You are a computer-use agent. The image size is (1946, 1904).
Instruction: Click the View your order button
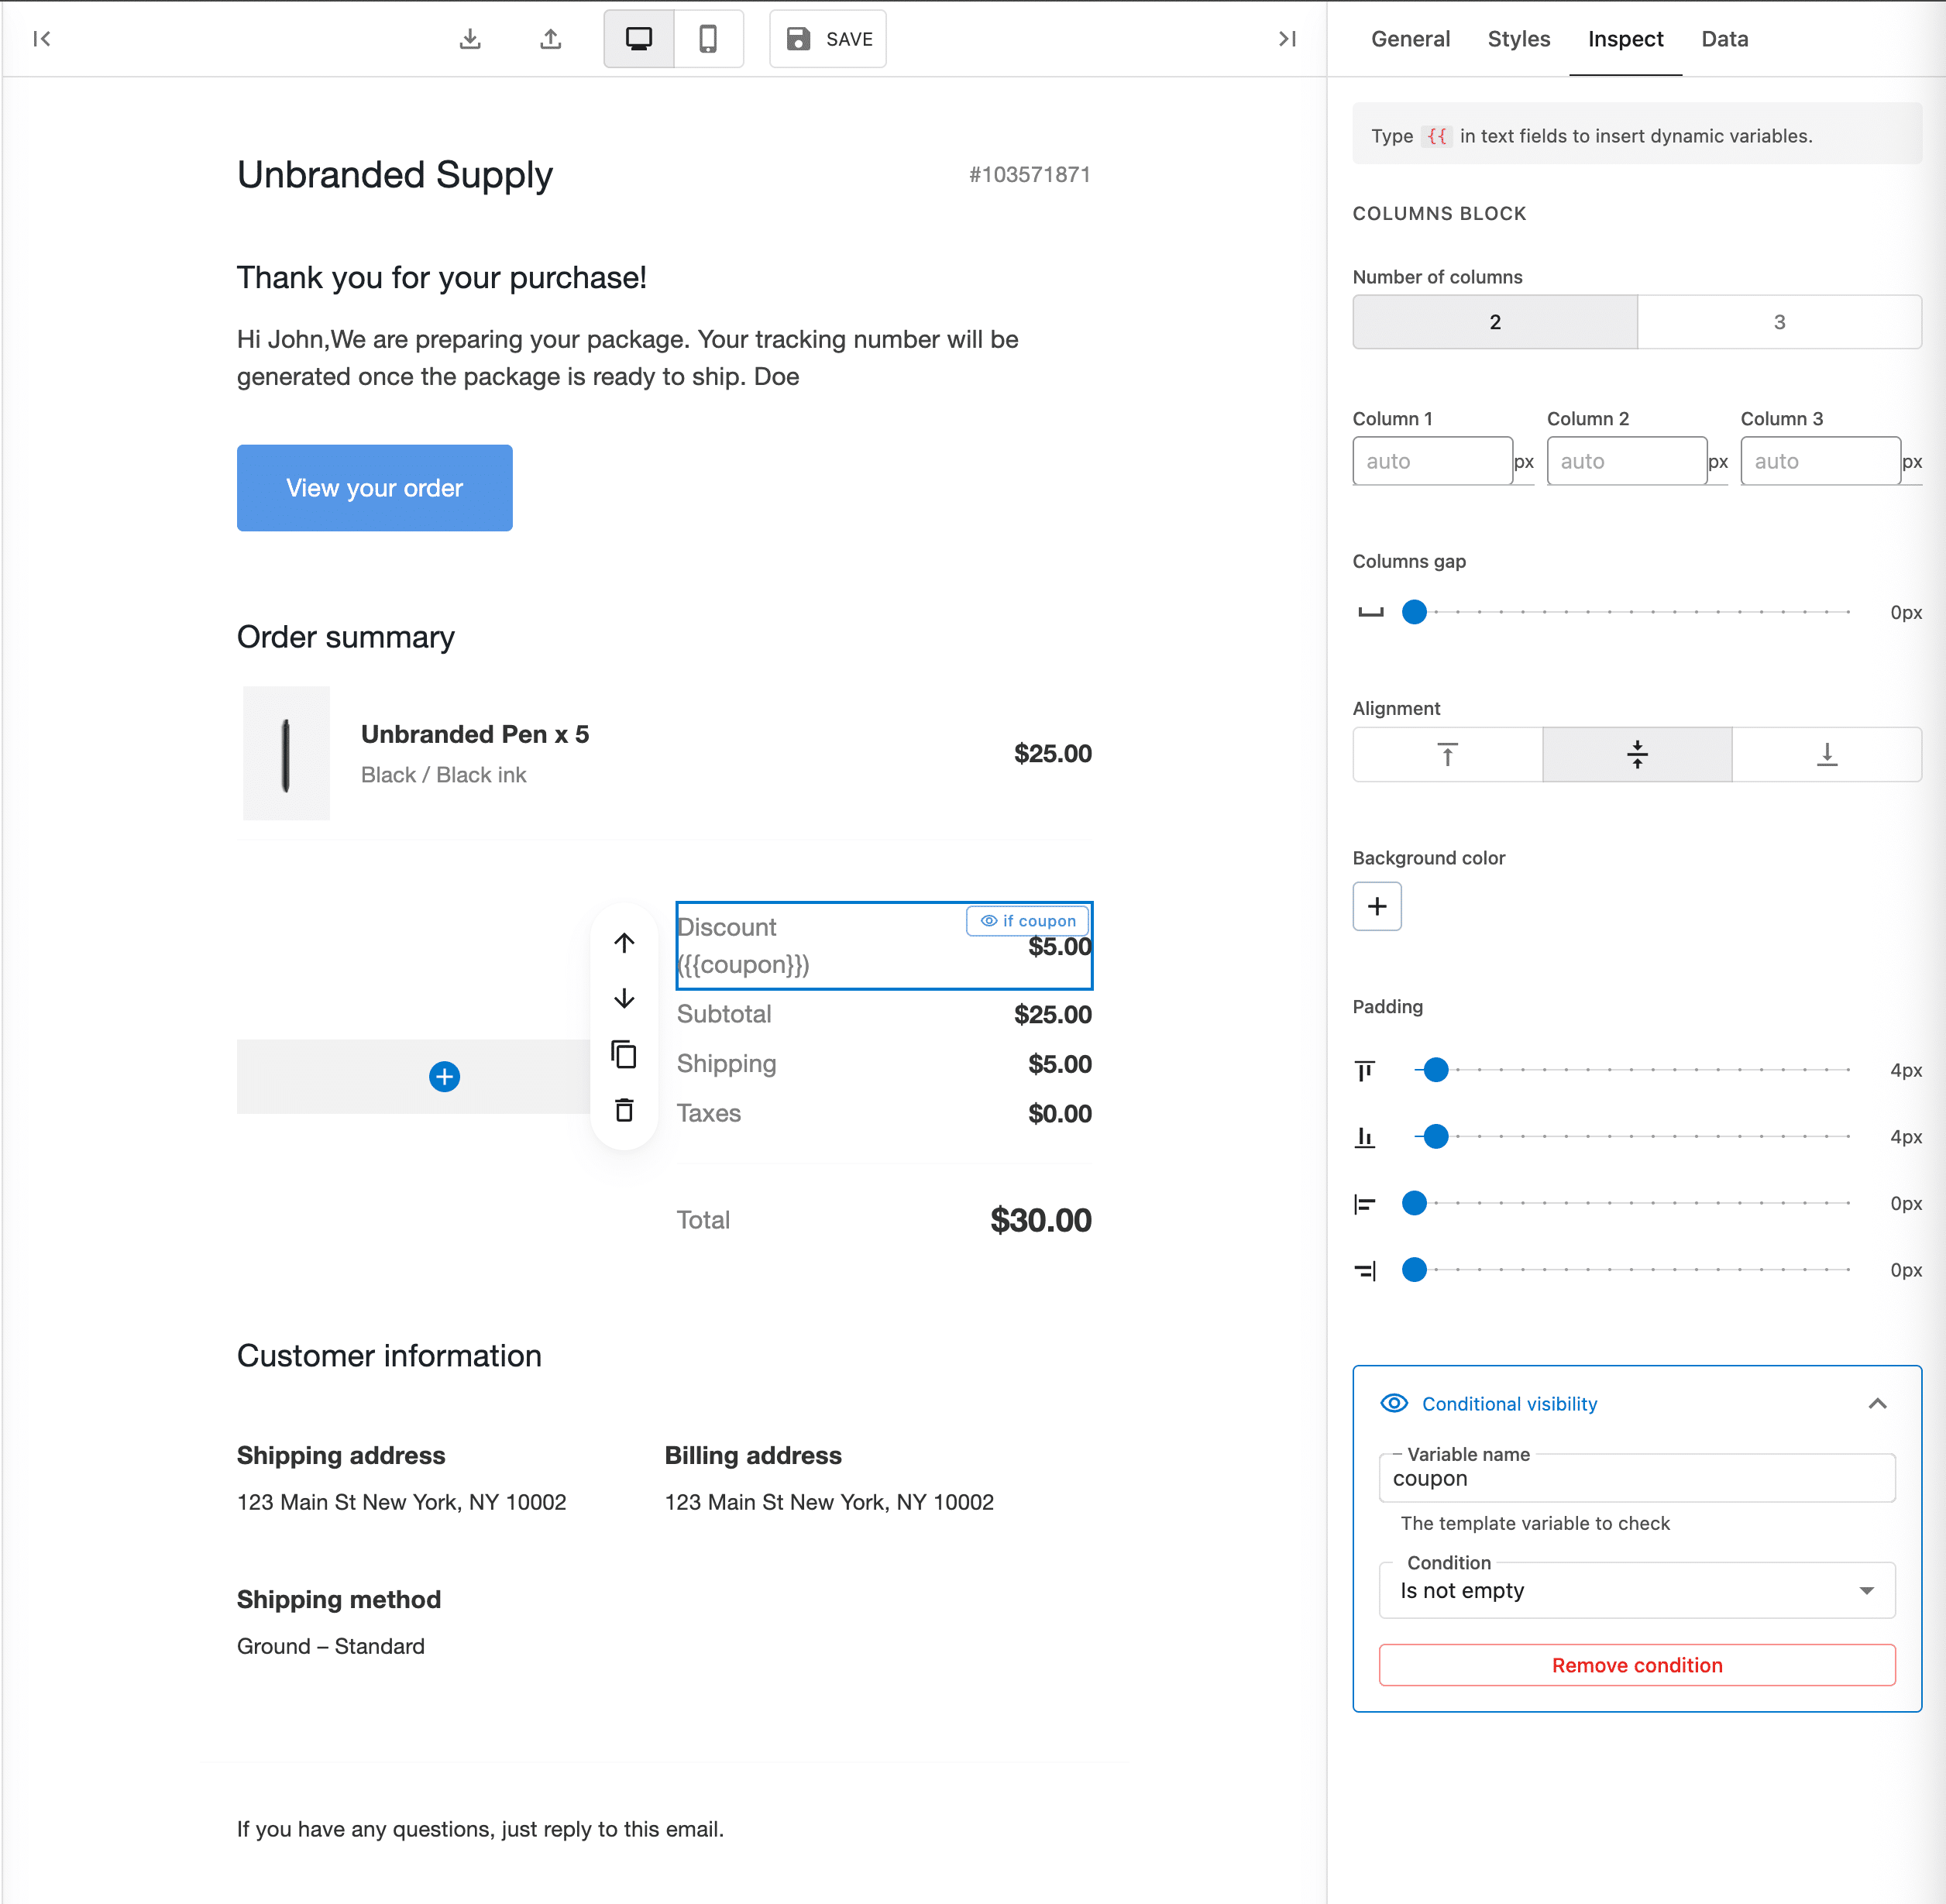(x=374, y=488)
